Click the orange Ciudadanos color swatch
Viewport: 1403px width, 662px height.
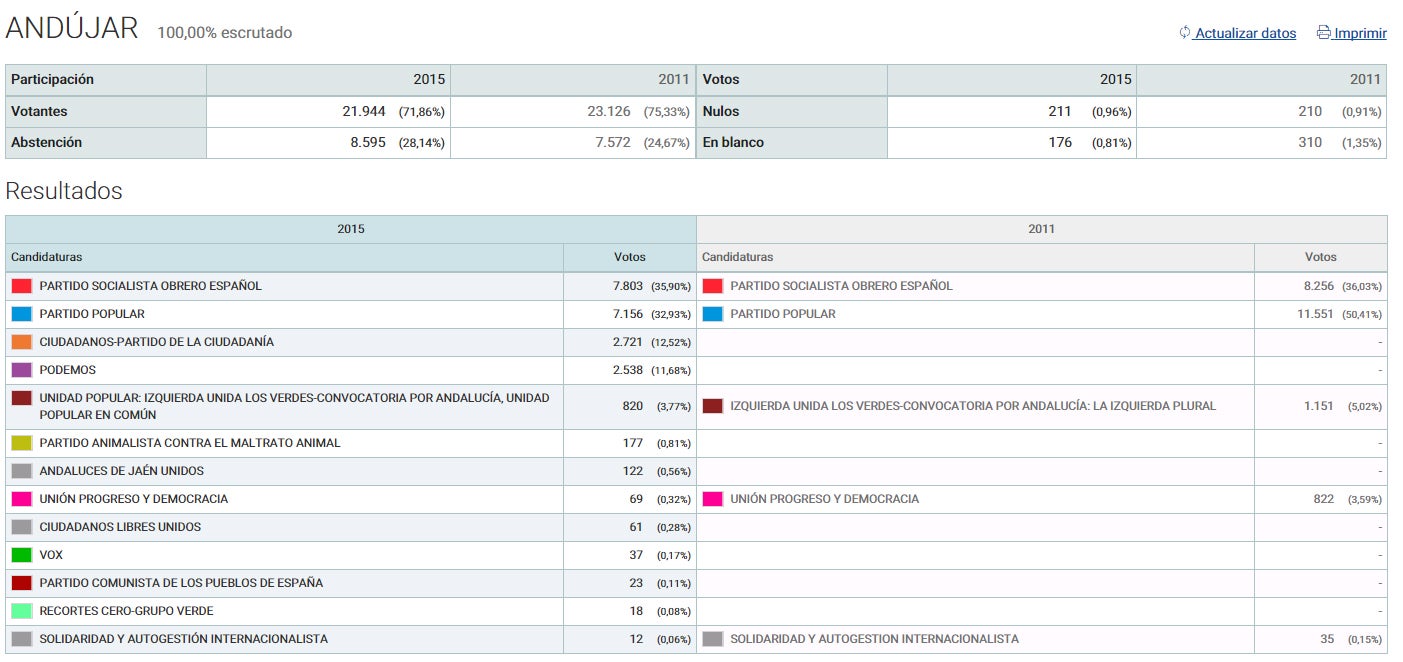(22, 342)
